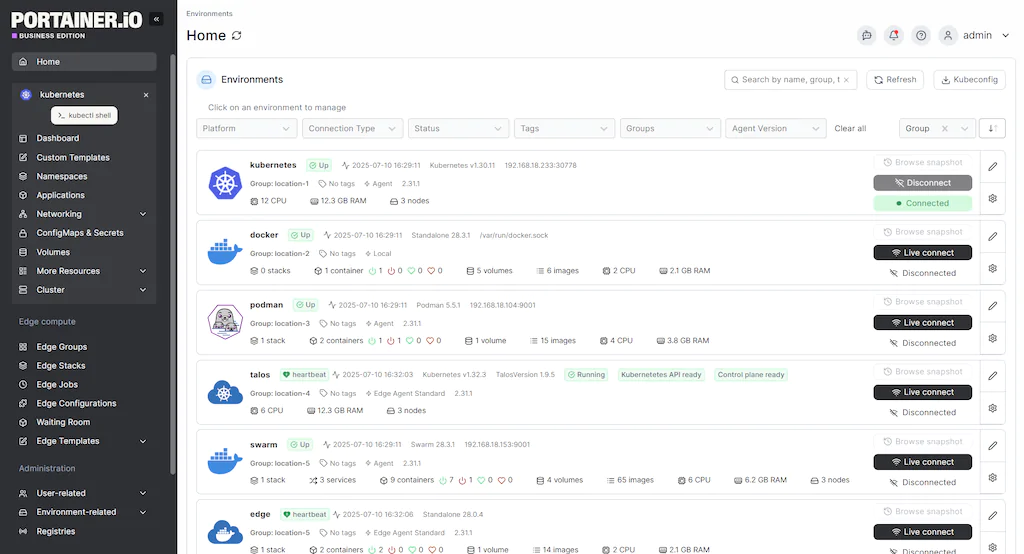Click the edge cloud logo
The height and width of the screenshot is (554, 1024).
point(225,532)
